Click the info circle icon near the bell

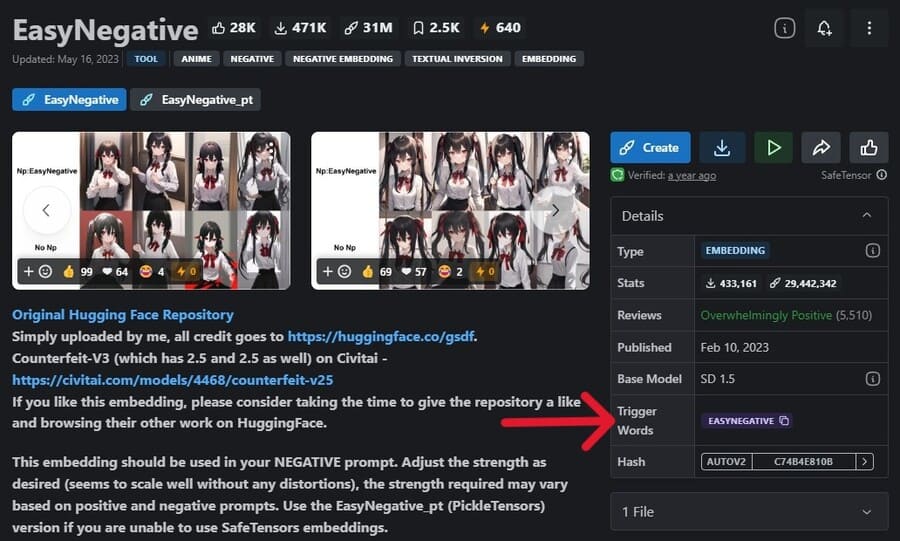coord(785,29)
